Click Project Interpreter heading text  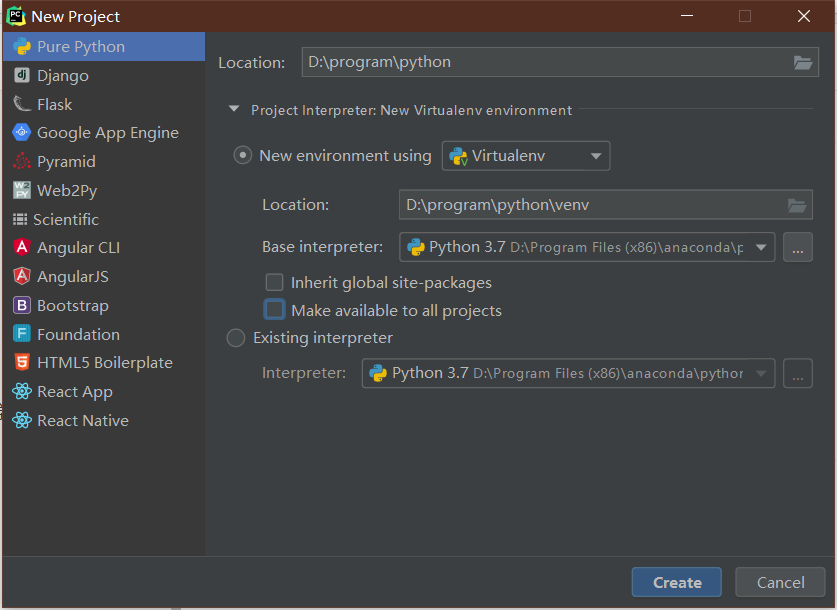tap(412, 110)
